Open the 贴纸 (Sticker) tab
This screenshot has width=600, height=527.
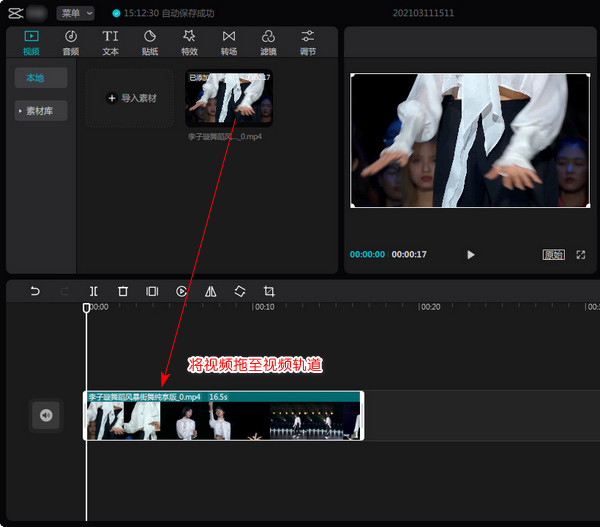click(x=150, y=43)
